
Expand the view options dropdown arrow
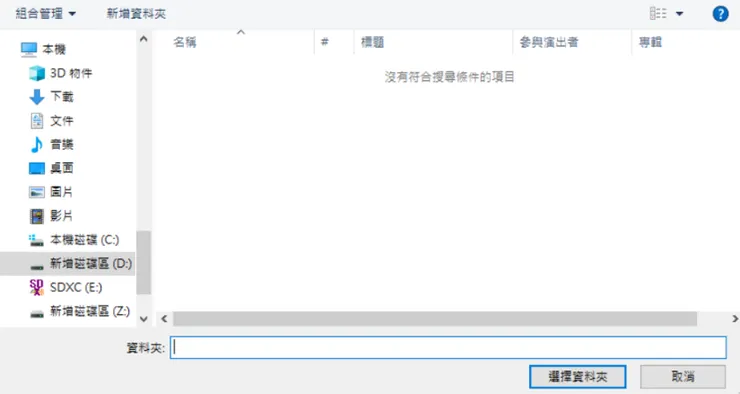680,14
